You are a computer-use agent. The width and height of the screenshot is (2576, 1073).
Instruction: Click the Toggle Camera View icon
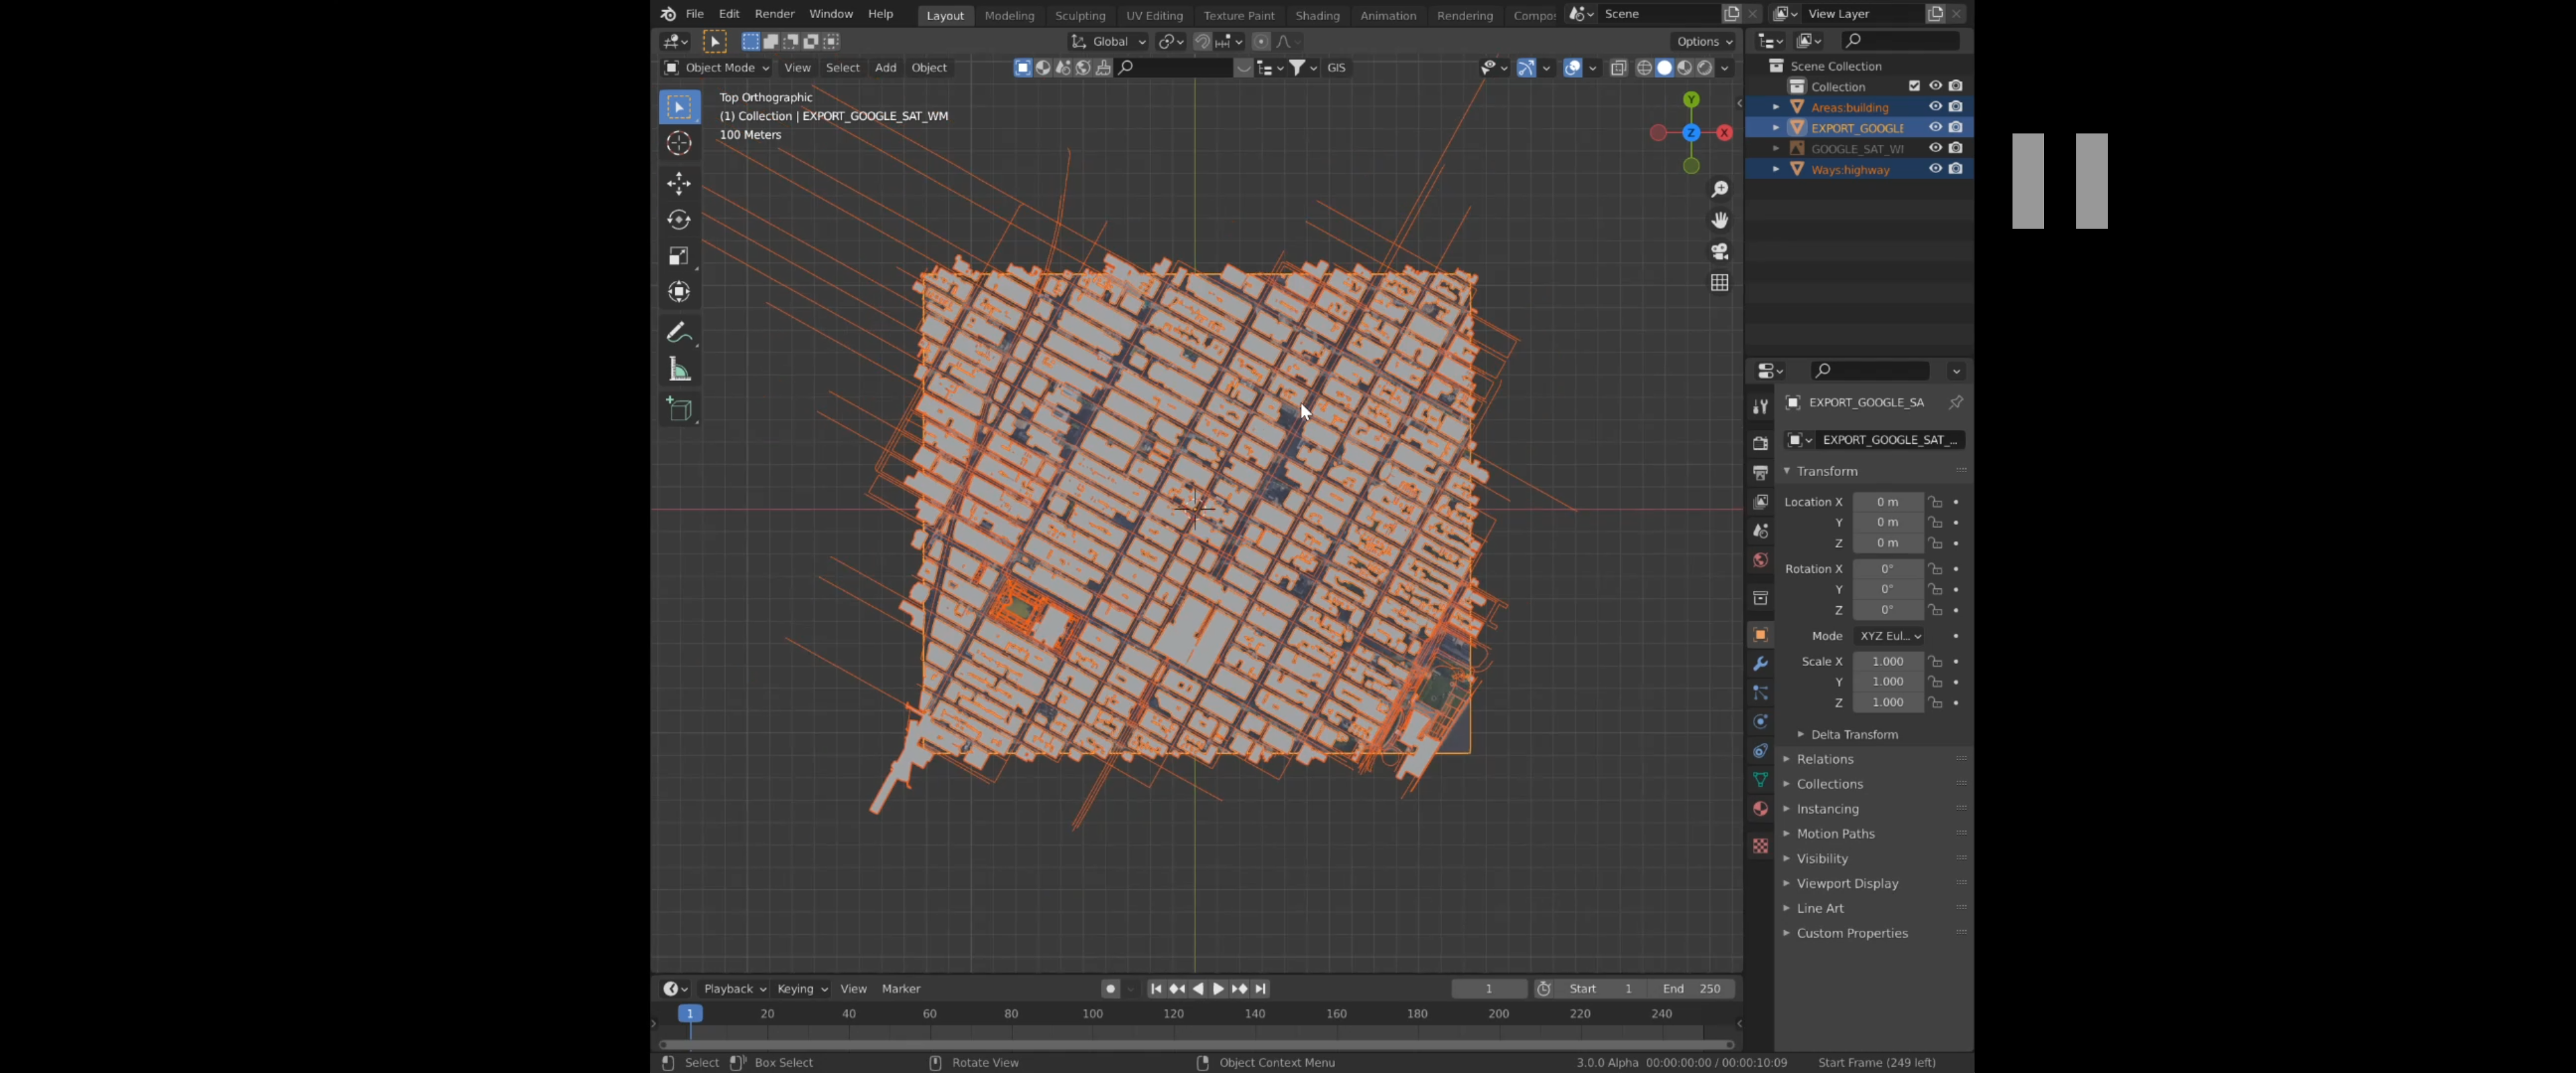pos(1719,251)
